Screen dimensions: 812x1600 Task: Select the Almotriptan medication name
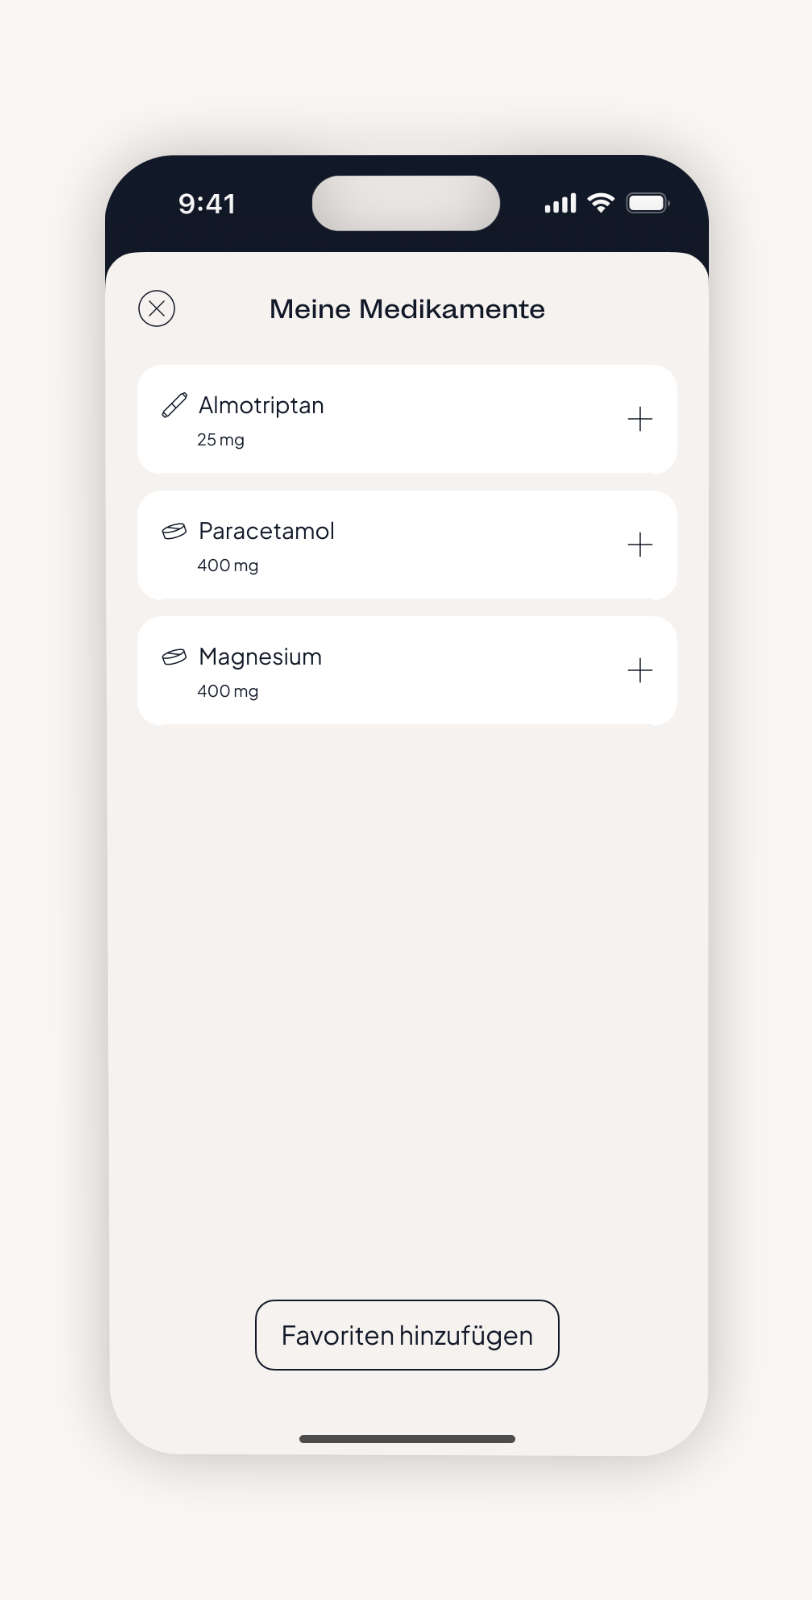tap(261, 405)
